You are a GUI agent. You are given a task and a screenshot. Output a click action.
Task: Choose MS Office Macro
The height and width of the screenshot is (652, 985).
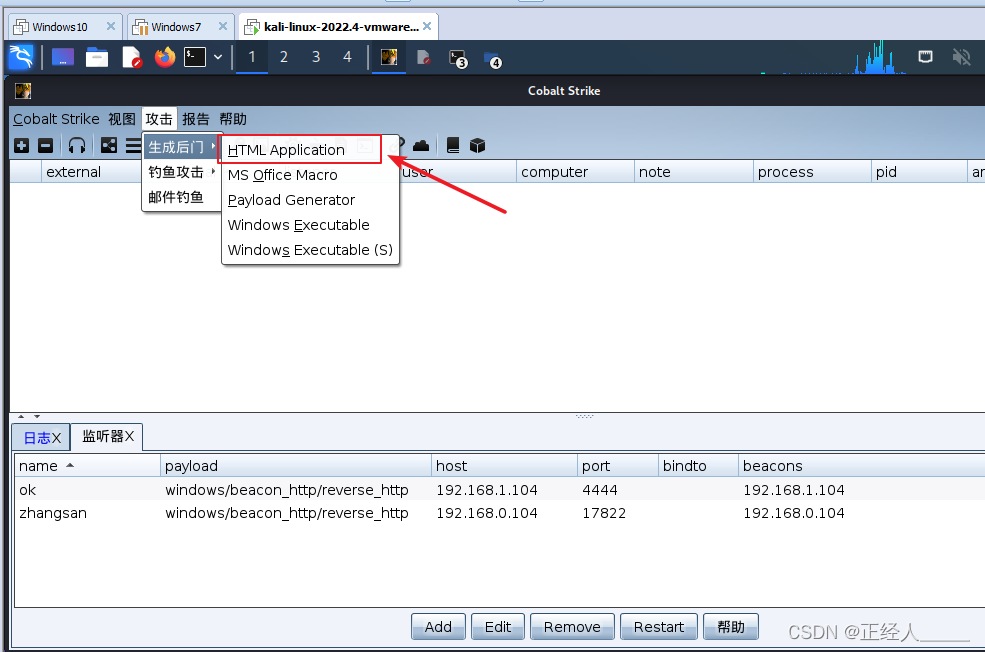[310, 175]
